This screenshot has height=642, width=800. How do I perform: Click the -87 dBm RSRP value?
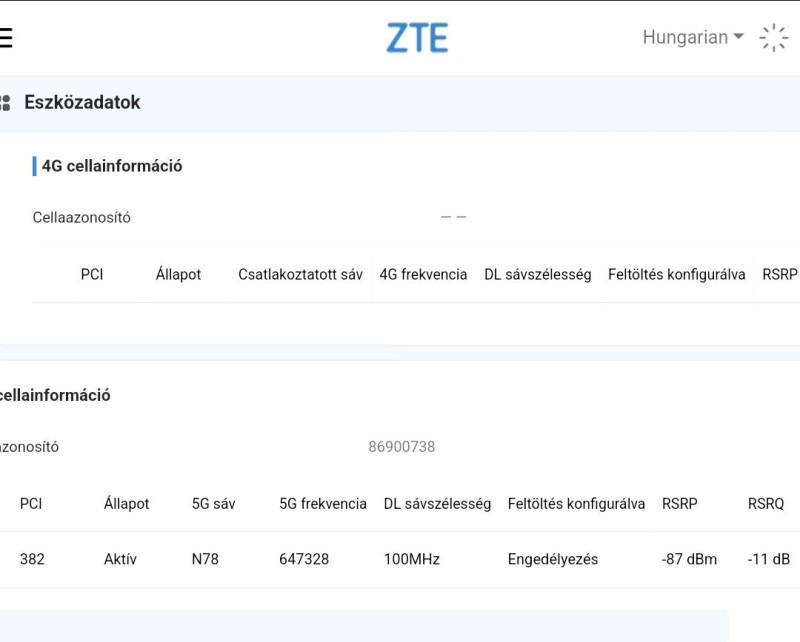689,559
